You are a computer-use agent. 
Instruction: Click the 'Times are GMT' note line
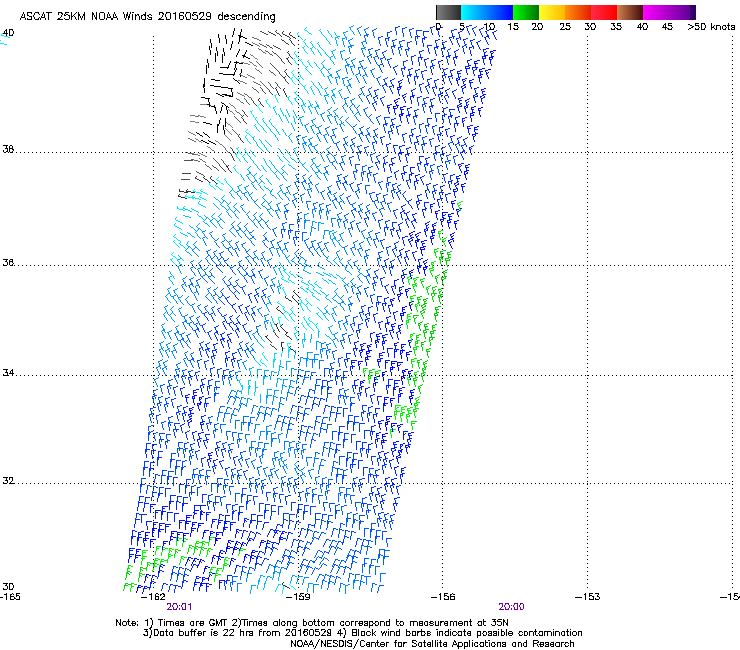tap(312, 623)
